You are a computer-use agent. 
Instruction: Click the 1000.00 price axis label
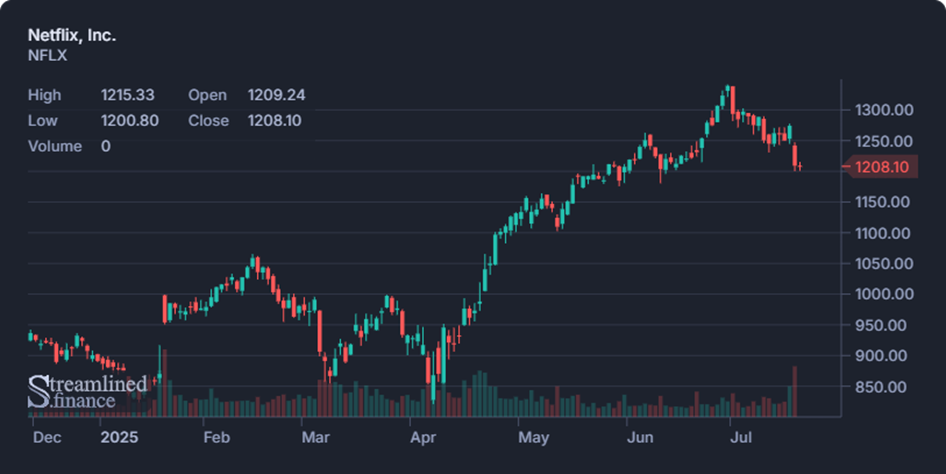click(x=884, y=294)
